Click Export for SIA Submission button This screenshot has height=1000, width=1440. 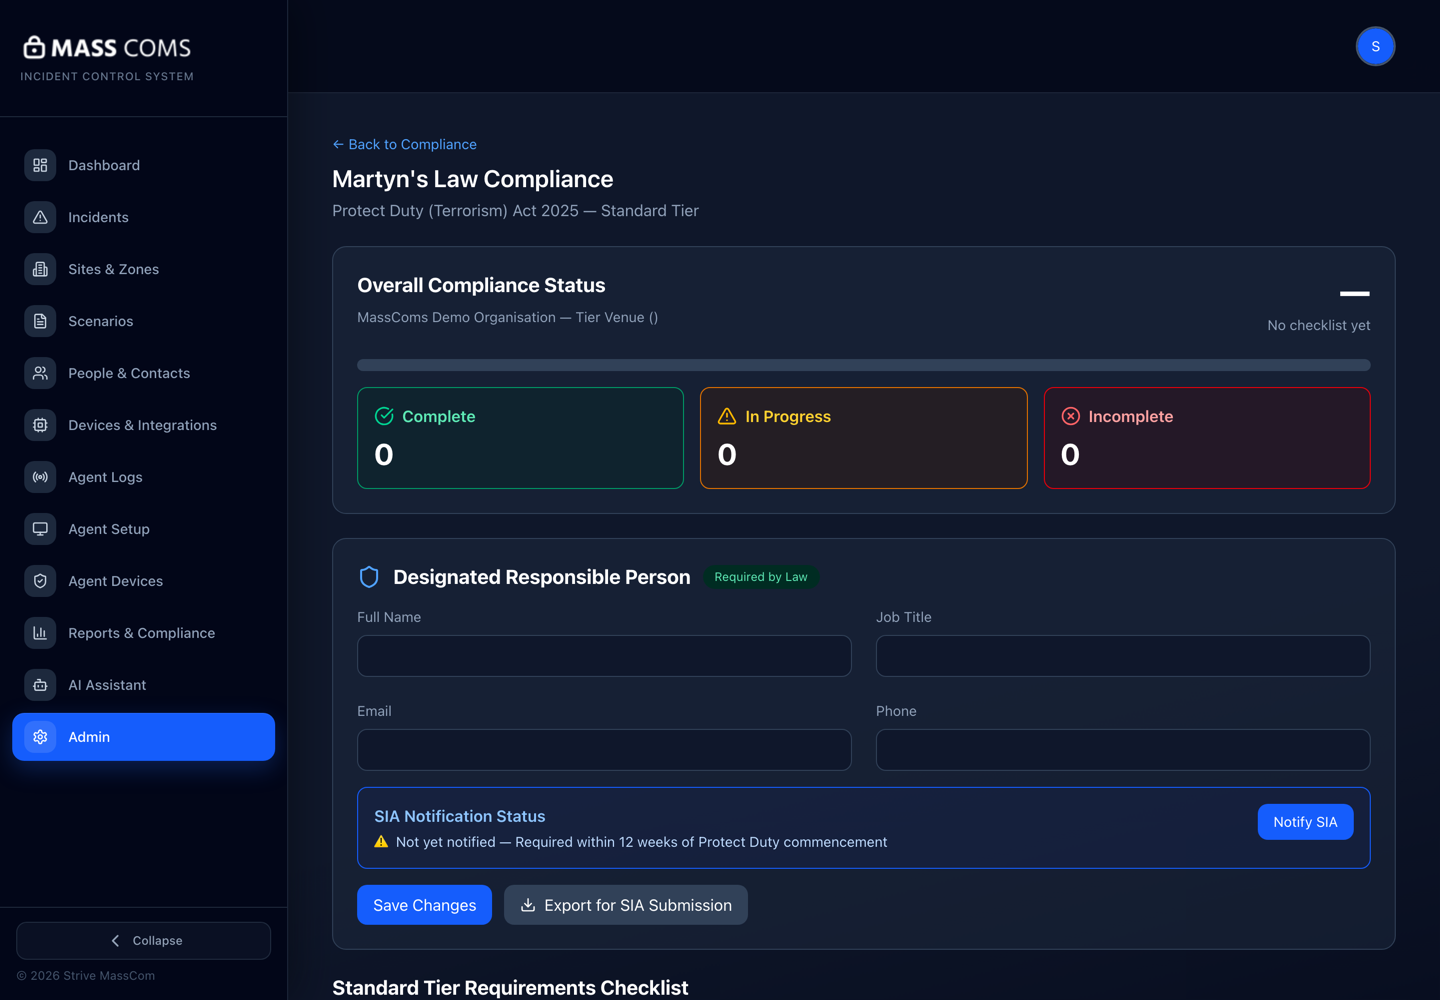[x=626, y=905]
